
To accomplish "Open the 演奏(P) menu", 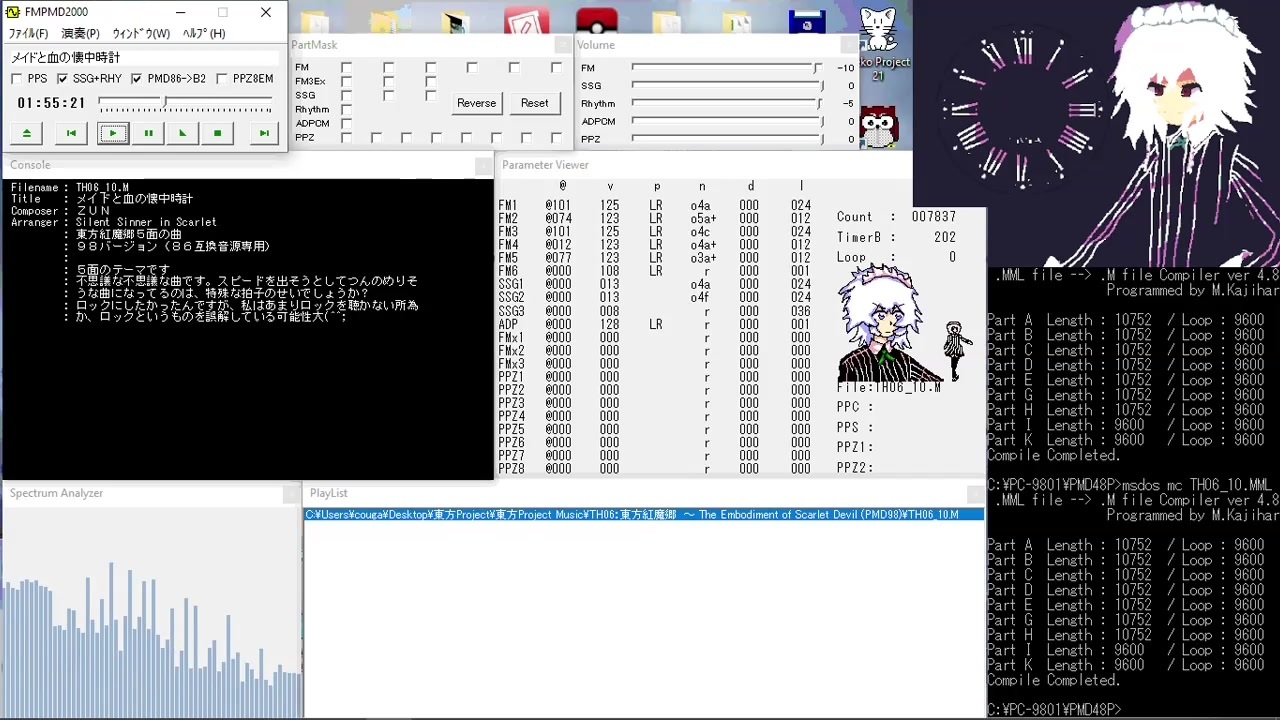I will [x=80, y=34].
